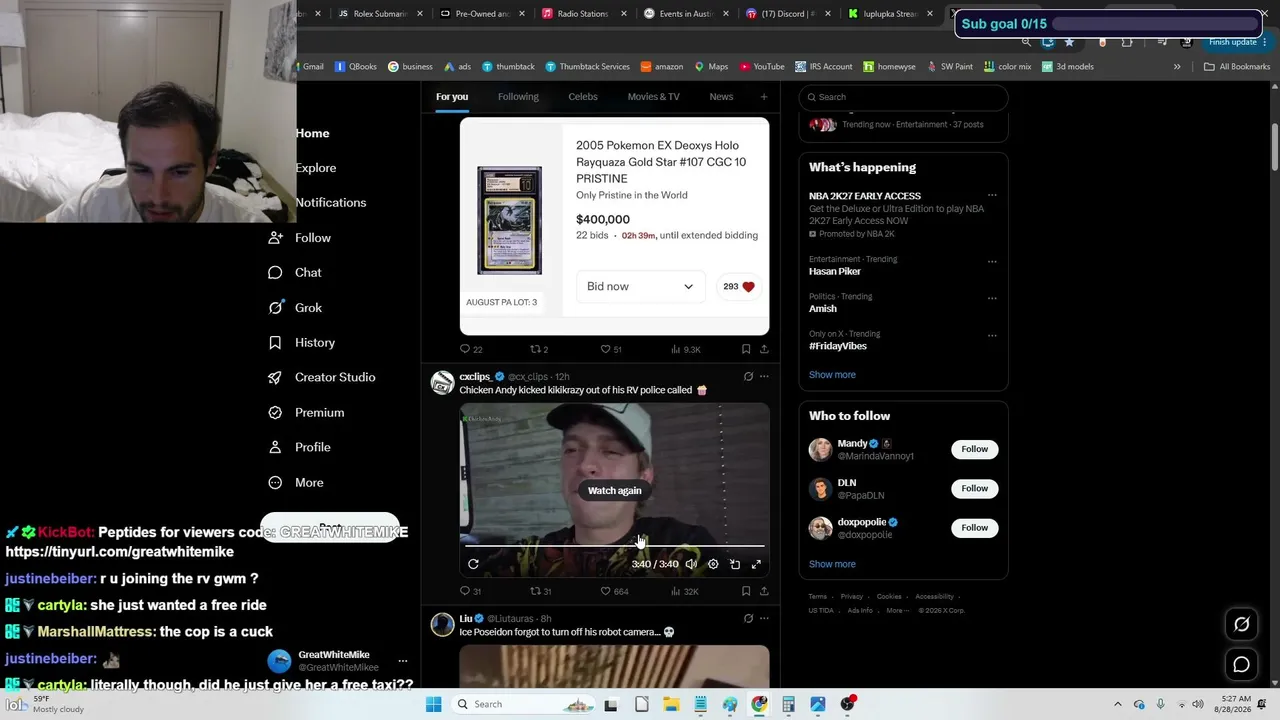Viewport: 1280px width, 720px height.
Task: Open more options for #FridayVibes trend
Action: [992, 336]
